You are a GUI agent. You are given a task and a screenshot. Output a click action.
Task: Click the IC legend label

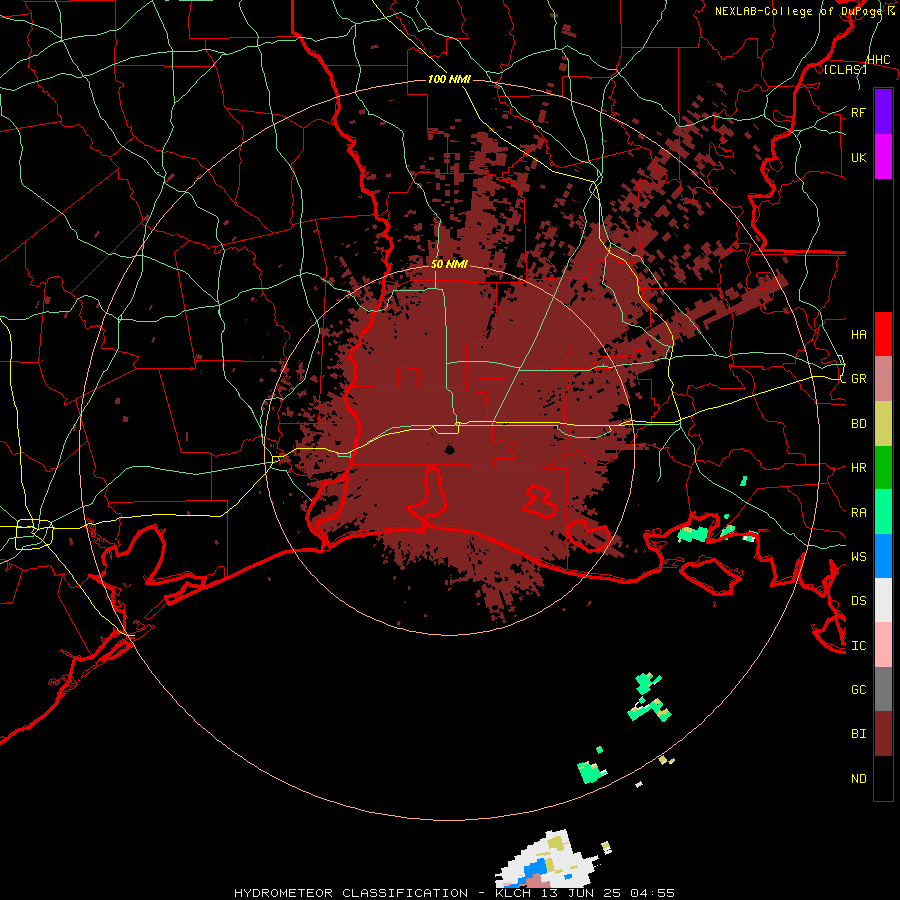coord(858,645)
